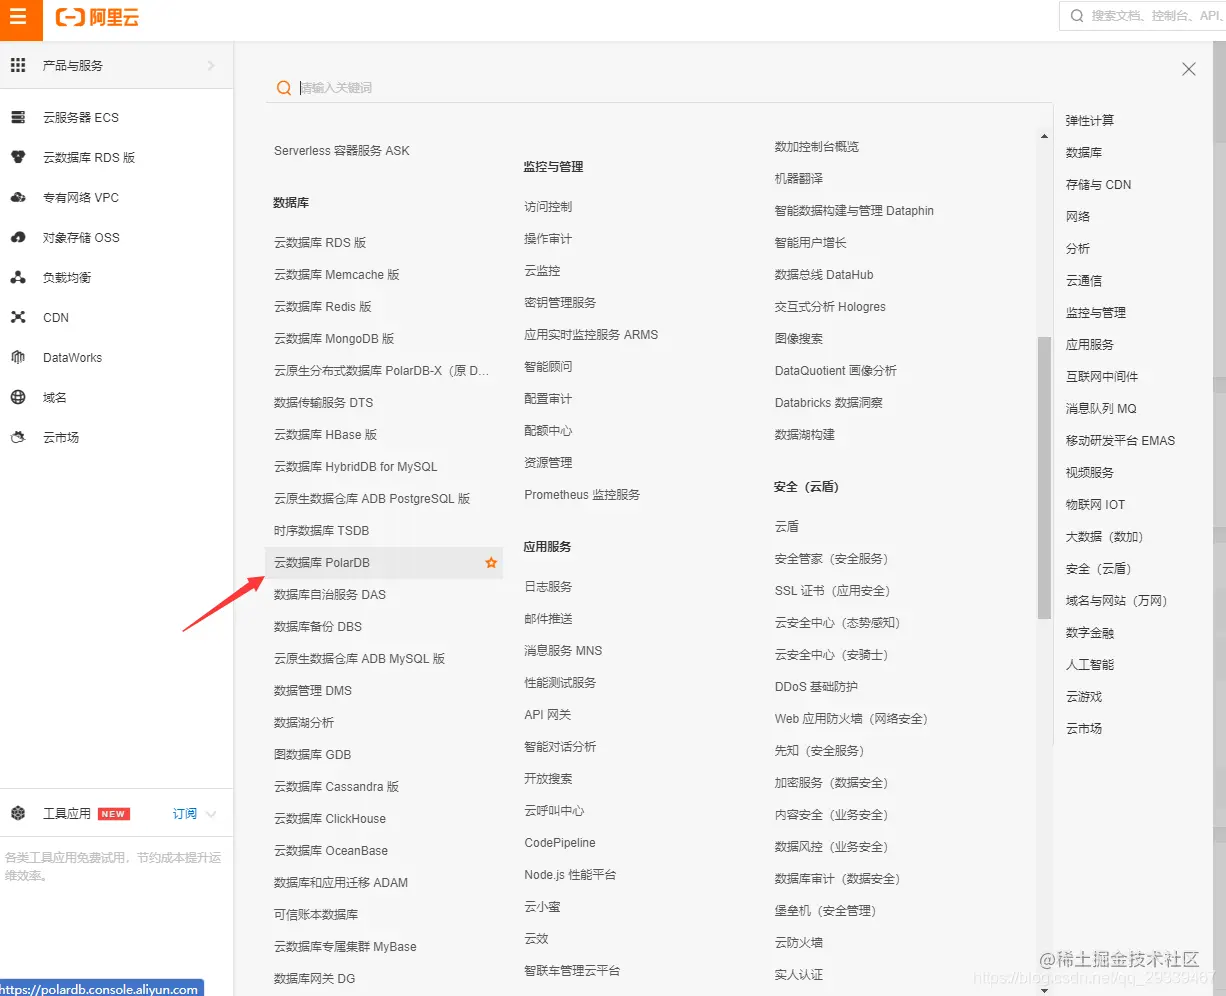Jump to 分析 category
The height and width of the screenshot is (996, 1226).
pyautogui.click(x=1078, y=249)
